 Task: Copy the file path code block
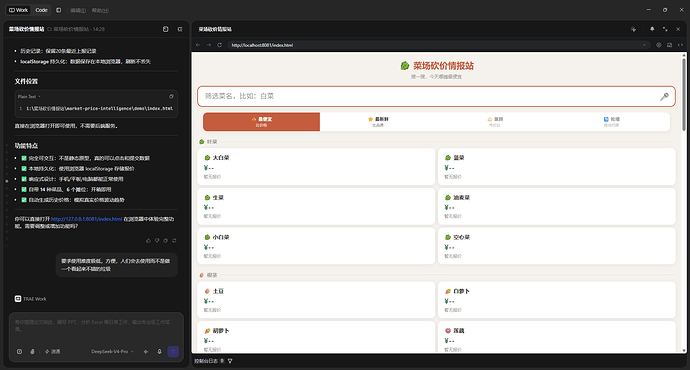point(171,96)
